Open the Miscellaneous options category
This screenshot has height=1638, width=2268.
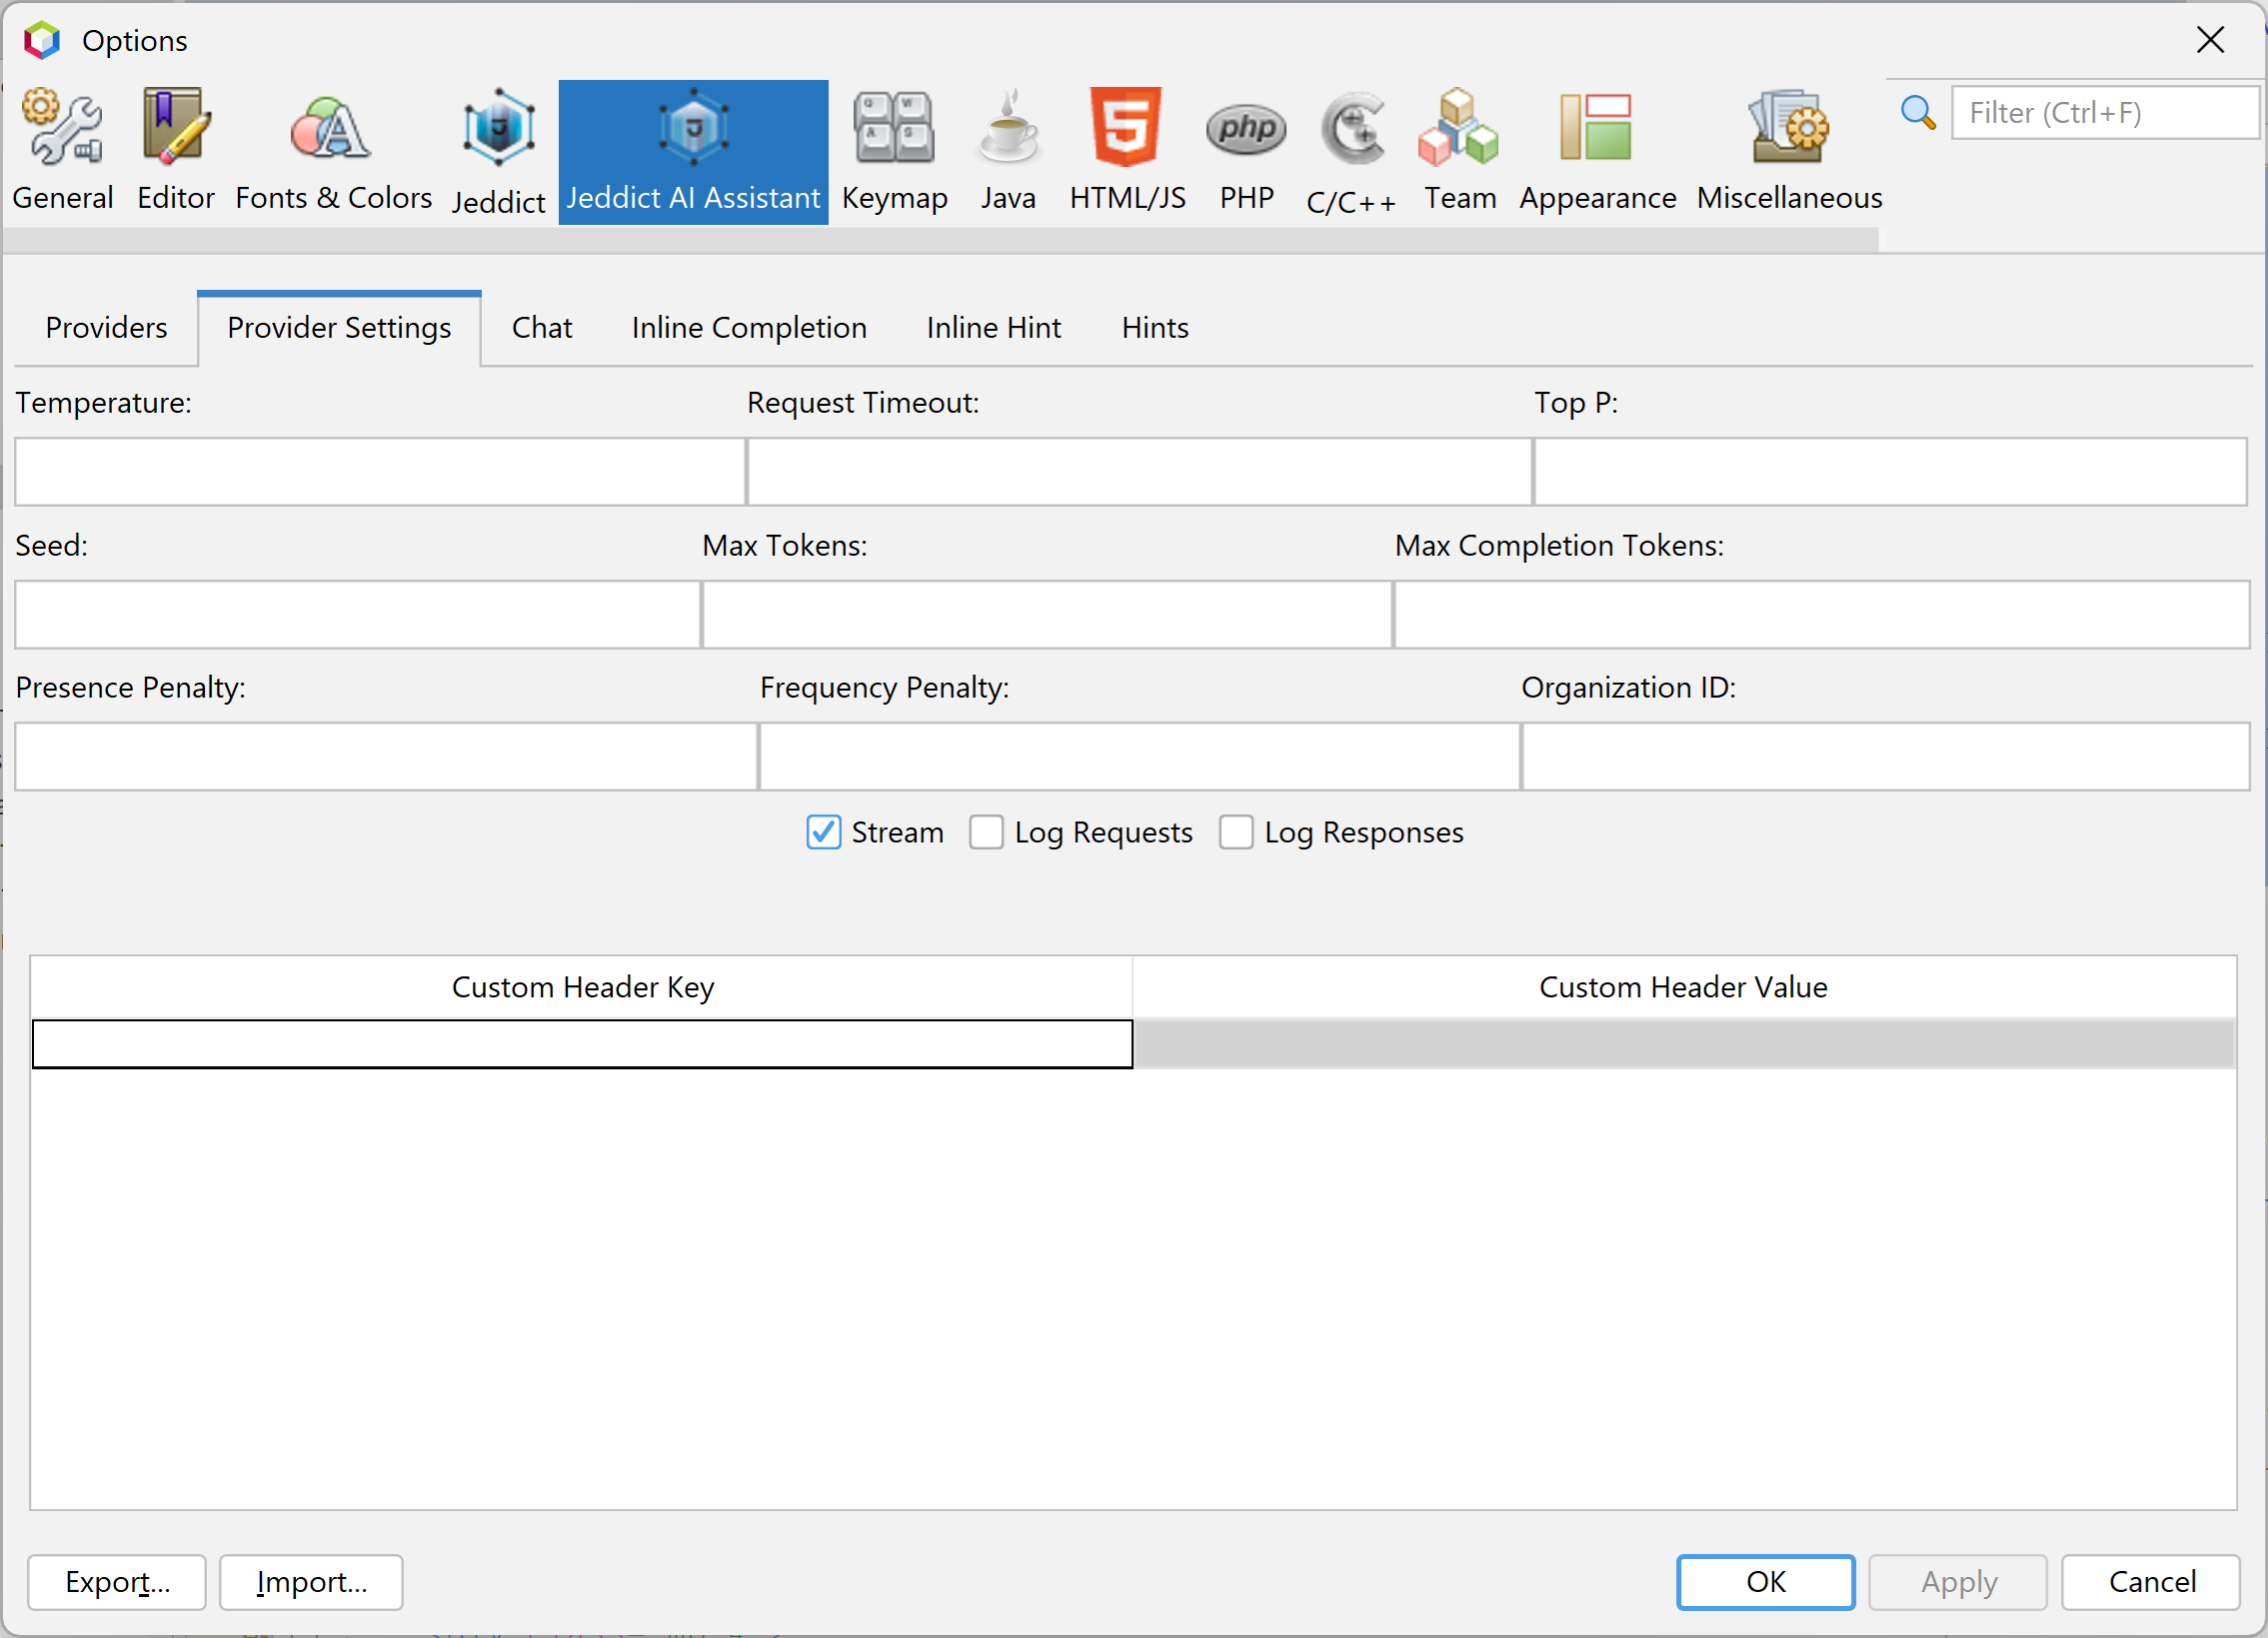tap(1788, 150)
